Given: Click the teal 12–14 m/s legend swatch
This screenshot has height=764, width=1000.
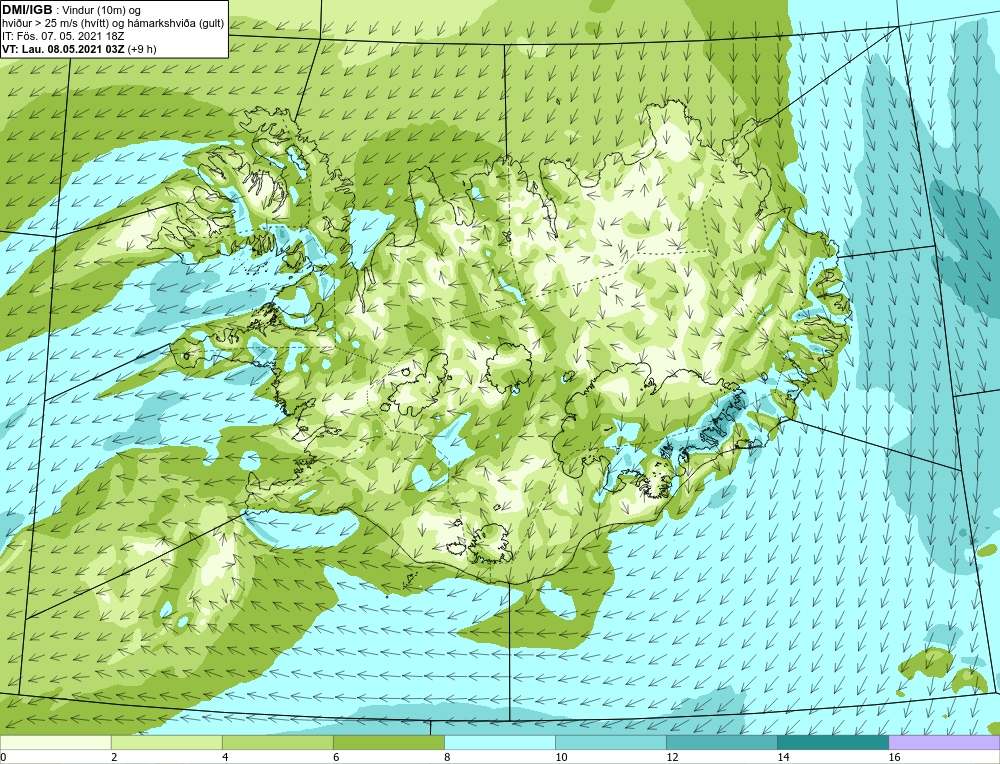Looking at the screenshot, I should point(721,742).
